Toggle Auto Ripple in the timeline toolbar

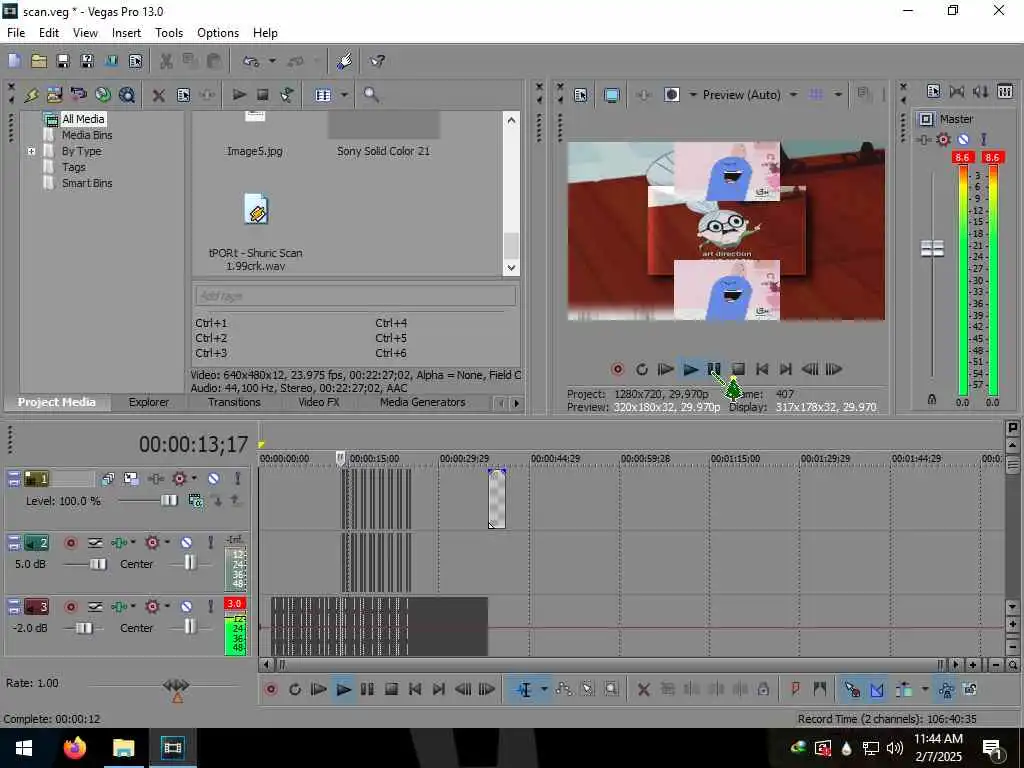tap(905, 689)
